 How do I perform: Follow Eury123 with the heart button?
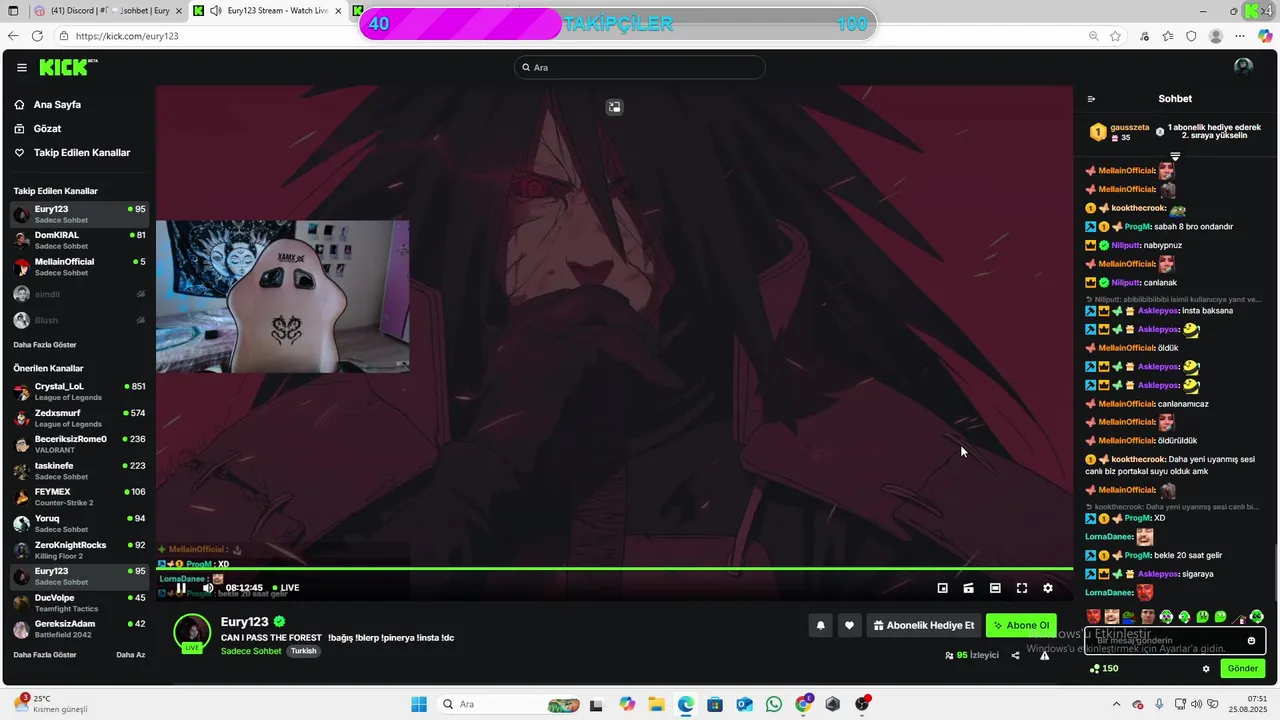point(849,625)
